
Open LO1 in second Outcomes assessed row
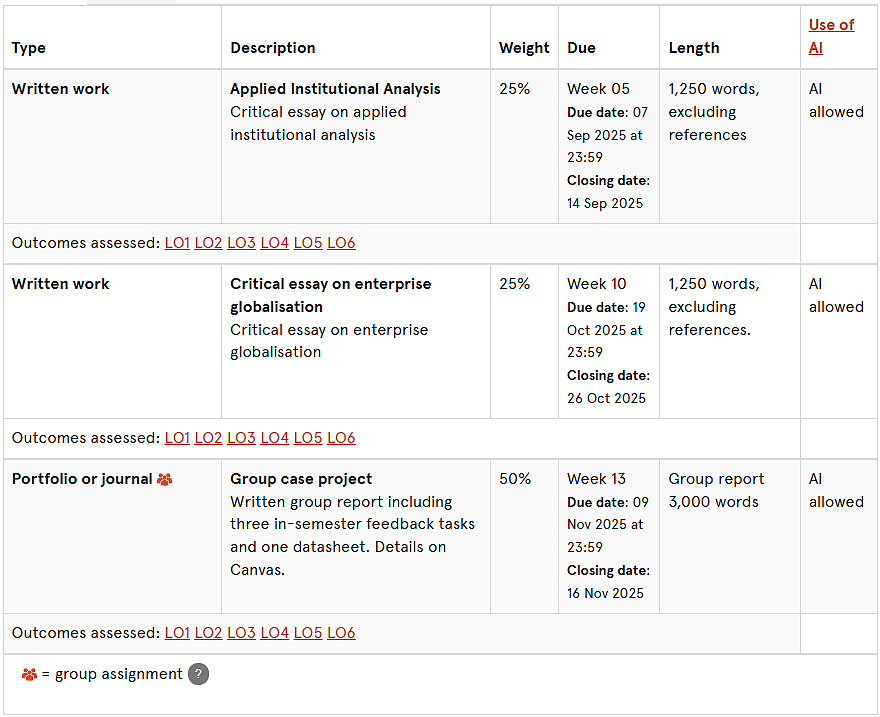pos(177,438)
